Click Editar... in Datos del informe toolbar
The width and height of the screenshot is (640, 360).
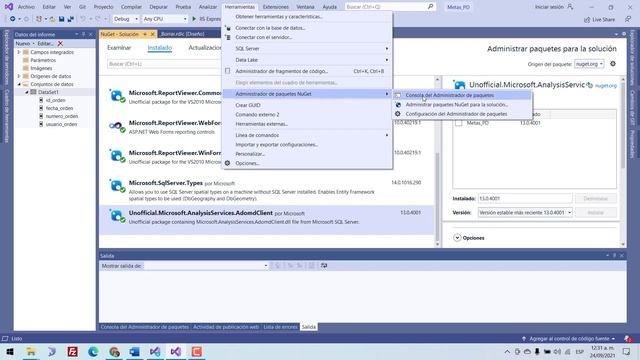click(46, 43)
